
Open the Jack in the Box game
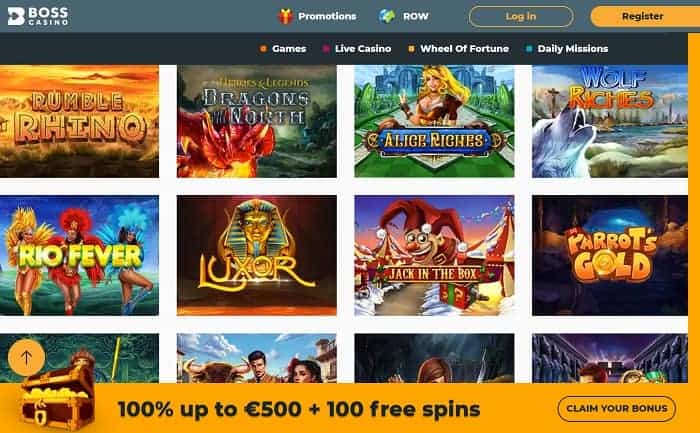point(434,255)
